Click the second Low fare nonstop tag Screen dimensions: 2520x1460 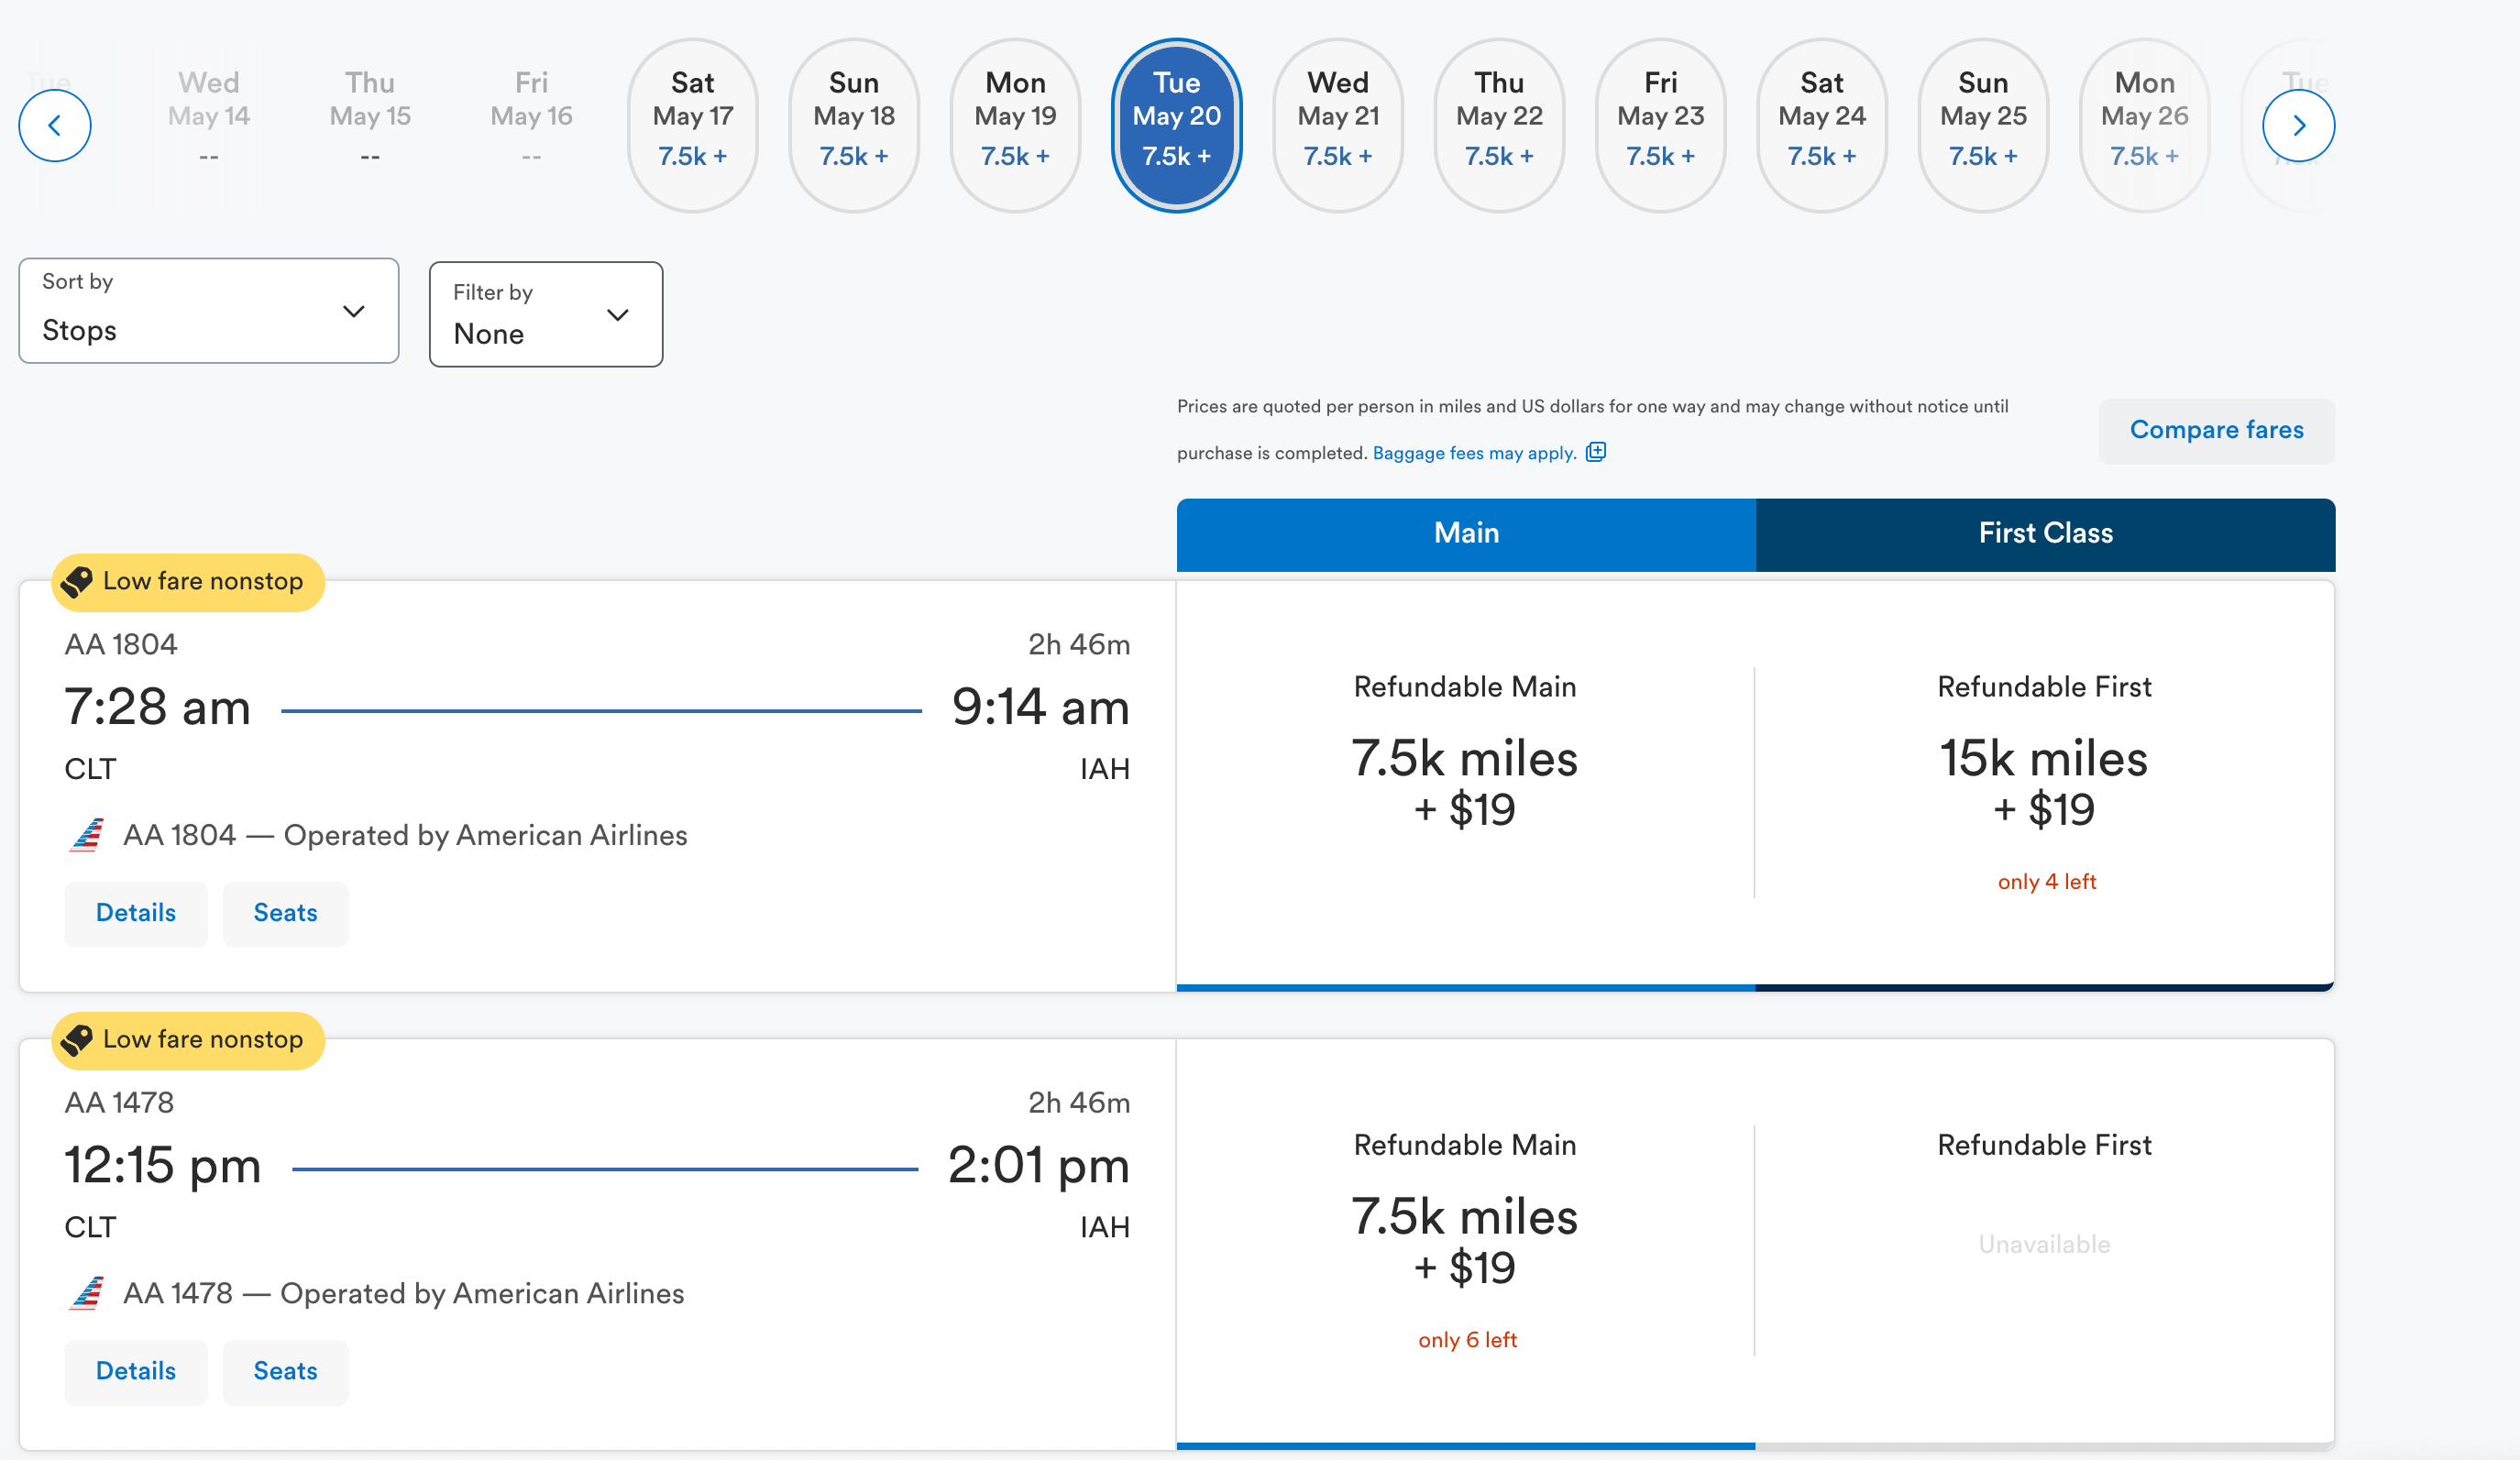(188, 1040)
